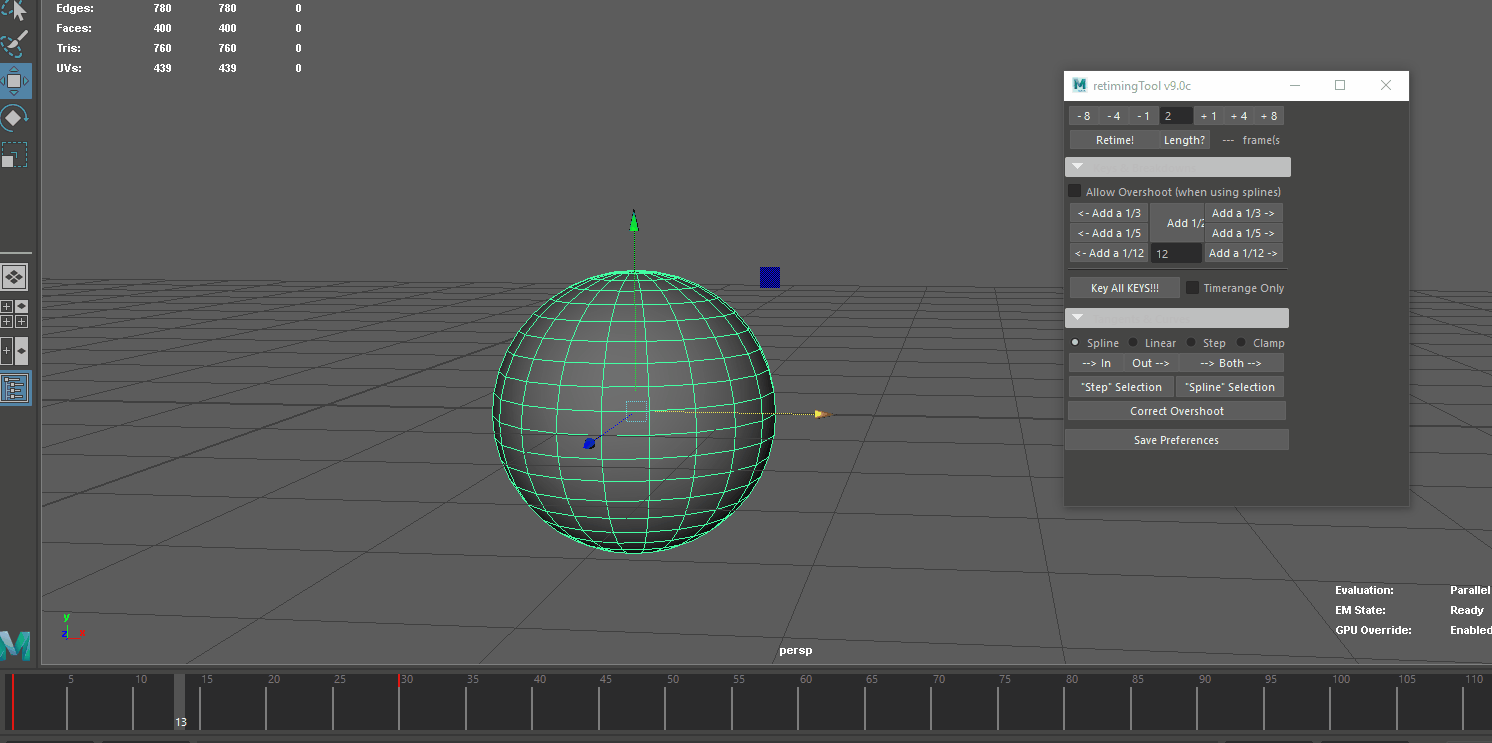Enable Allow Overshoot checkbox
The height and width of the screenshot is (743, 1492).
pos(1075,191)
